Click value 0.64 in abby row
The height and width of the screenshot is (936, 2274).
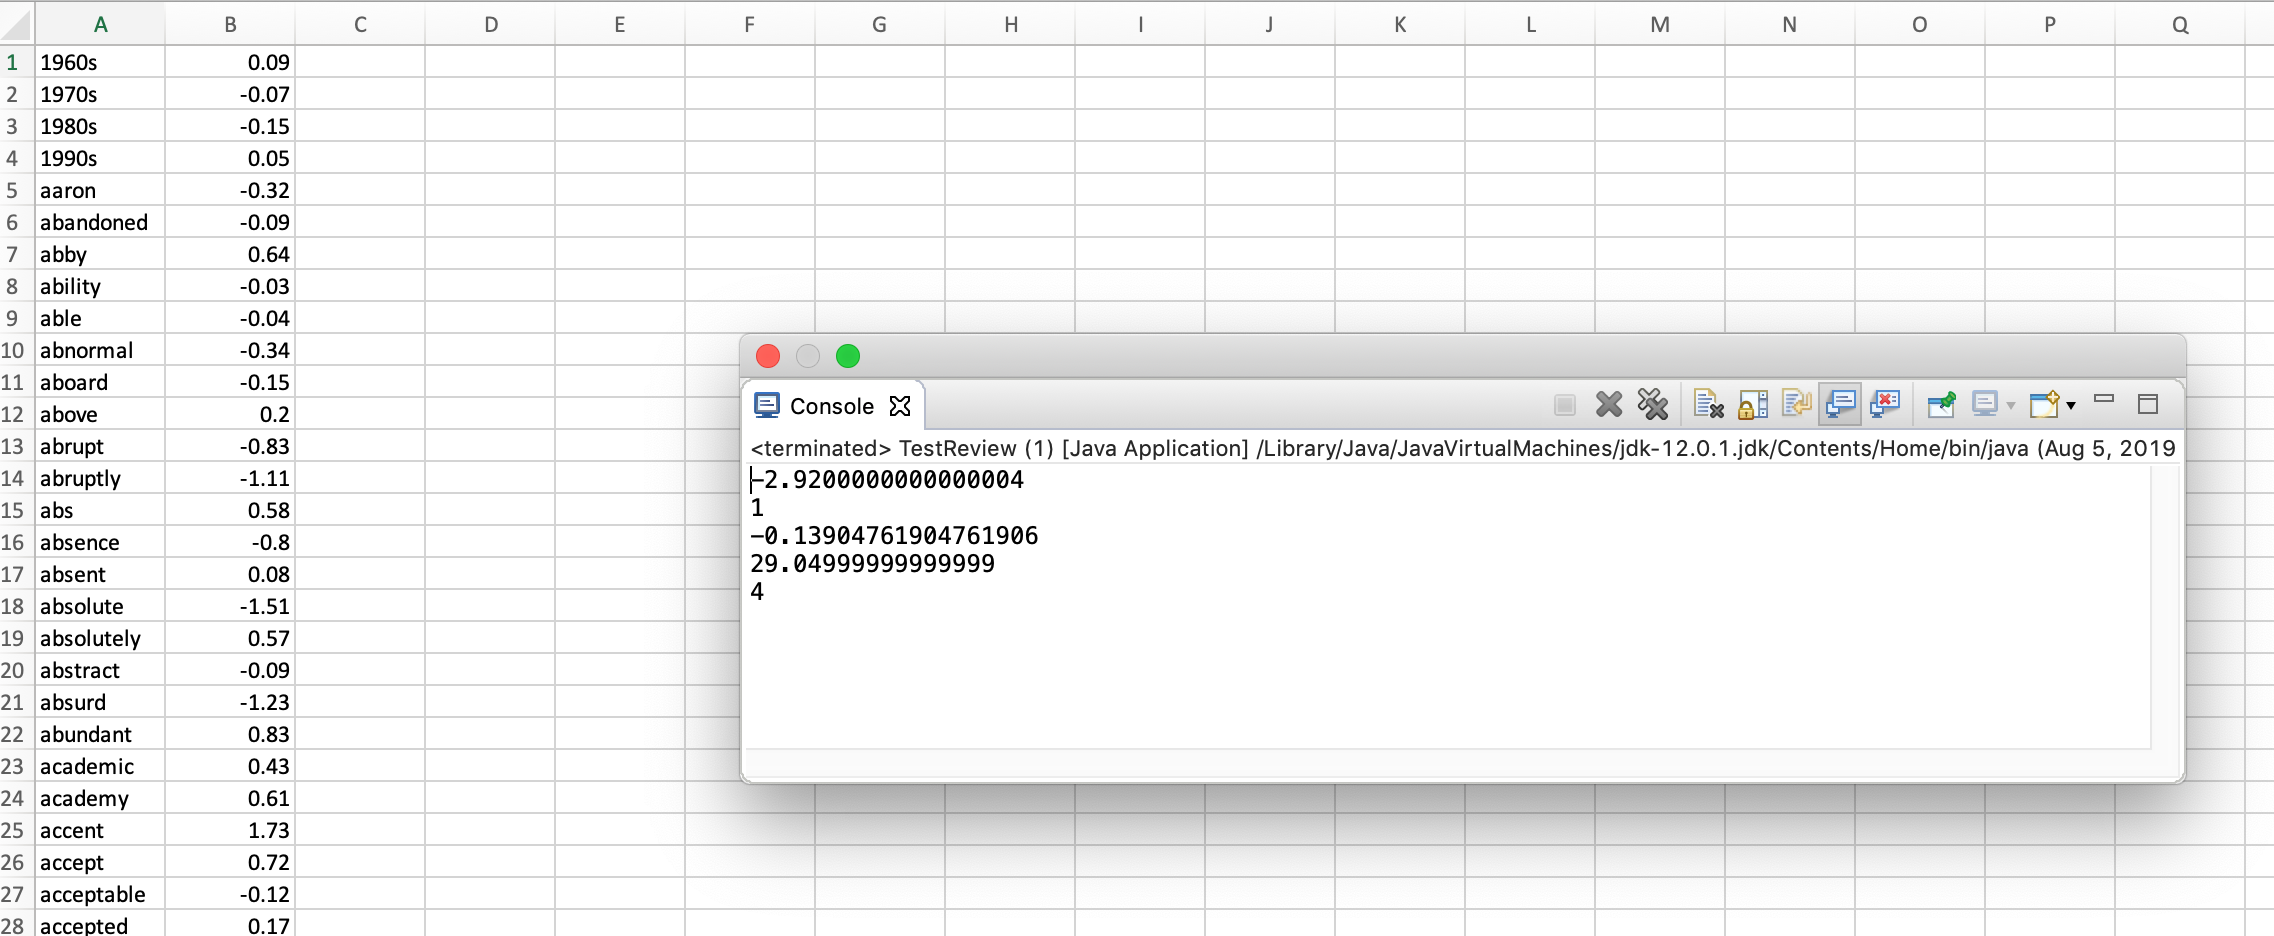[230, 254]
